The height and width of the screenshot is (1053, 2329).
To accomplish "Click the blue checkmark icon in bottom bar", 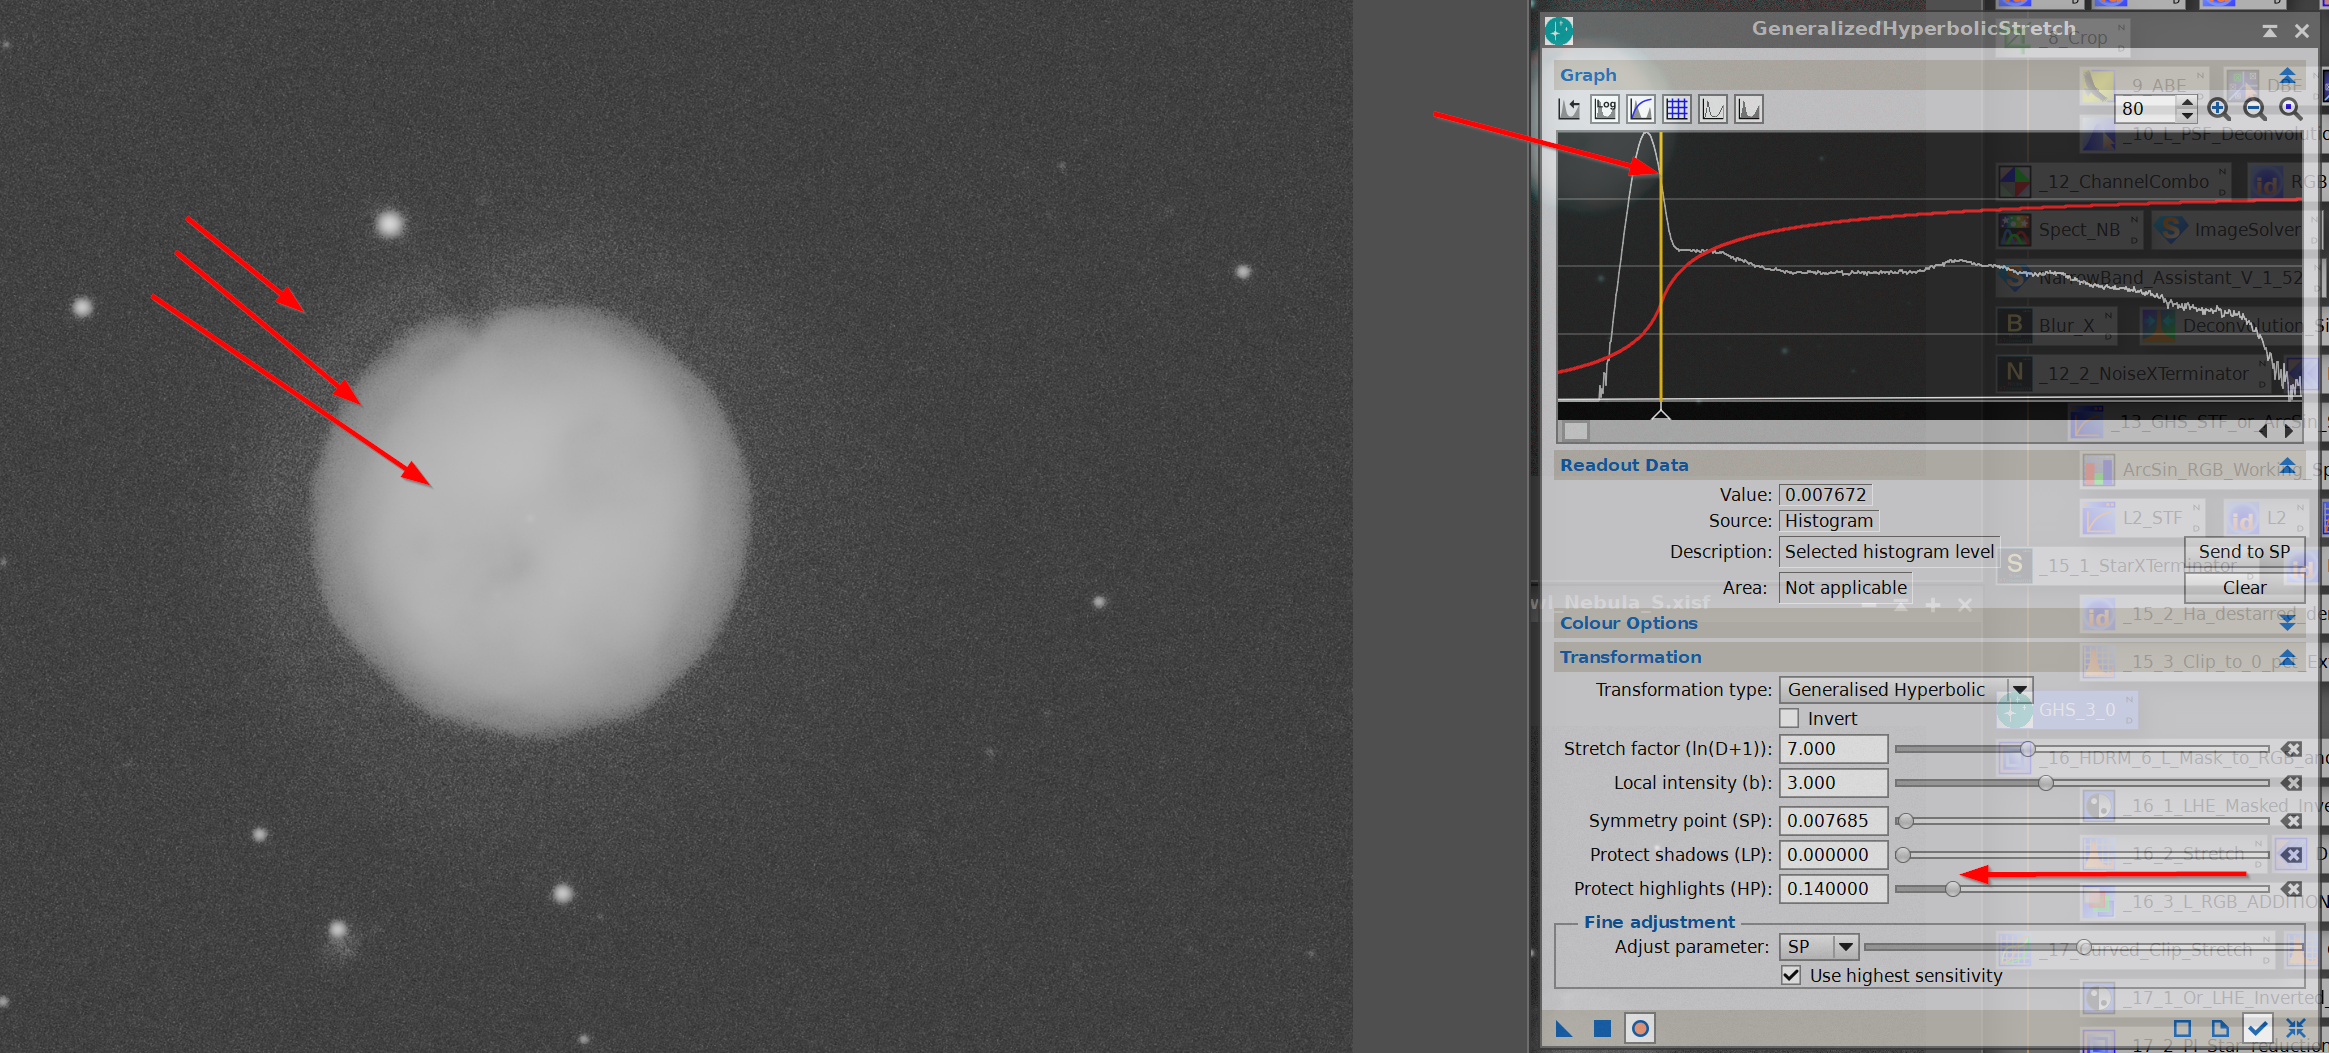I will click(x=2257, y=1029).
